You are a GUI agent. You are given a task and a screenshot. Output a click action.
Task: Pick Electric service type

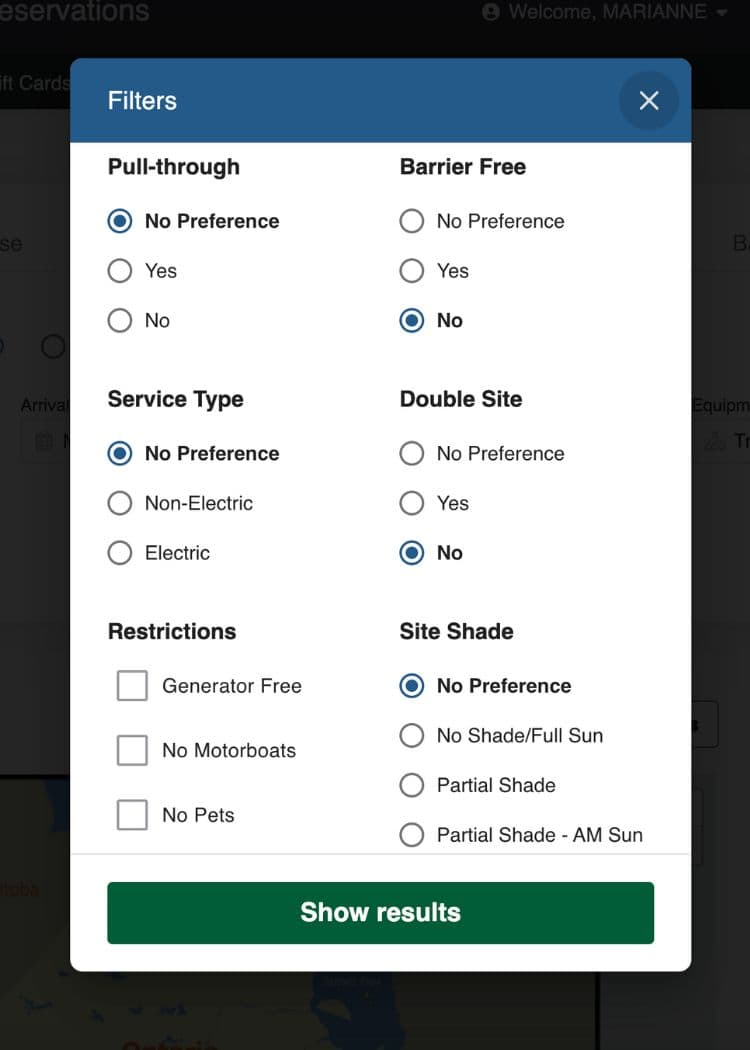tap(120, 552)
